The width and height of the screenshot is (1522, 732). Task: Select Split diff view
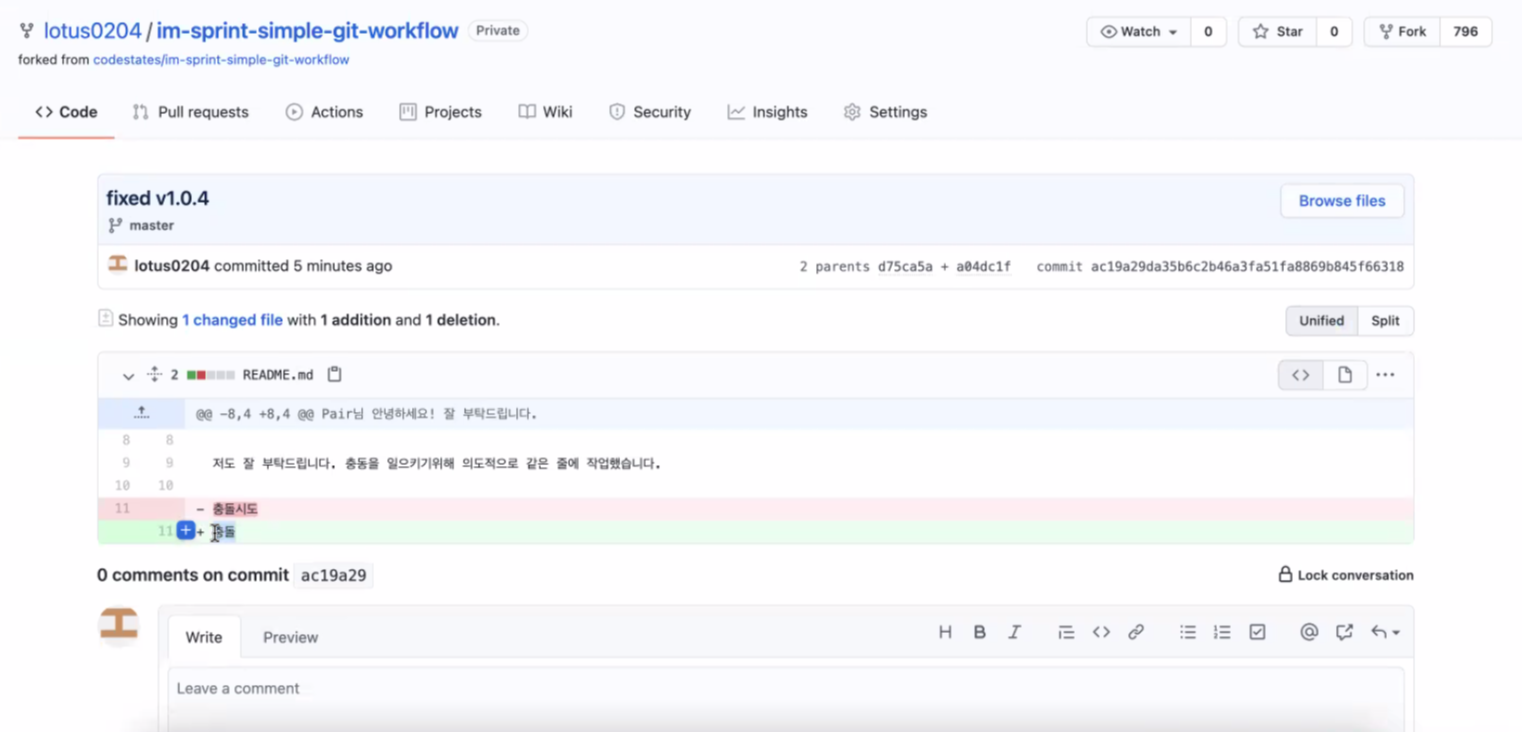click(1385, 321)
